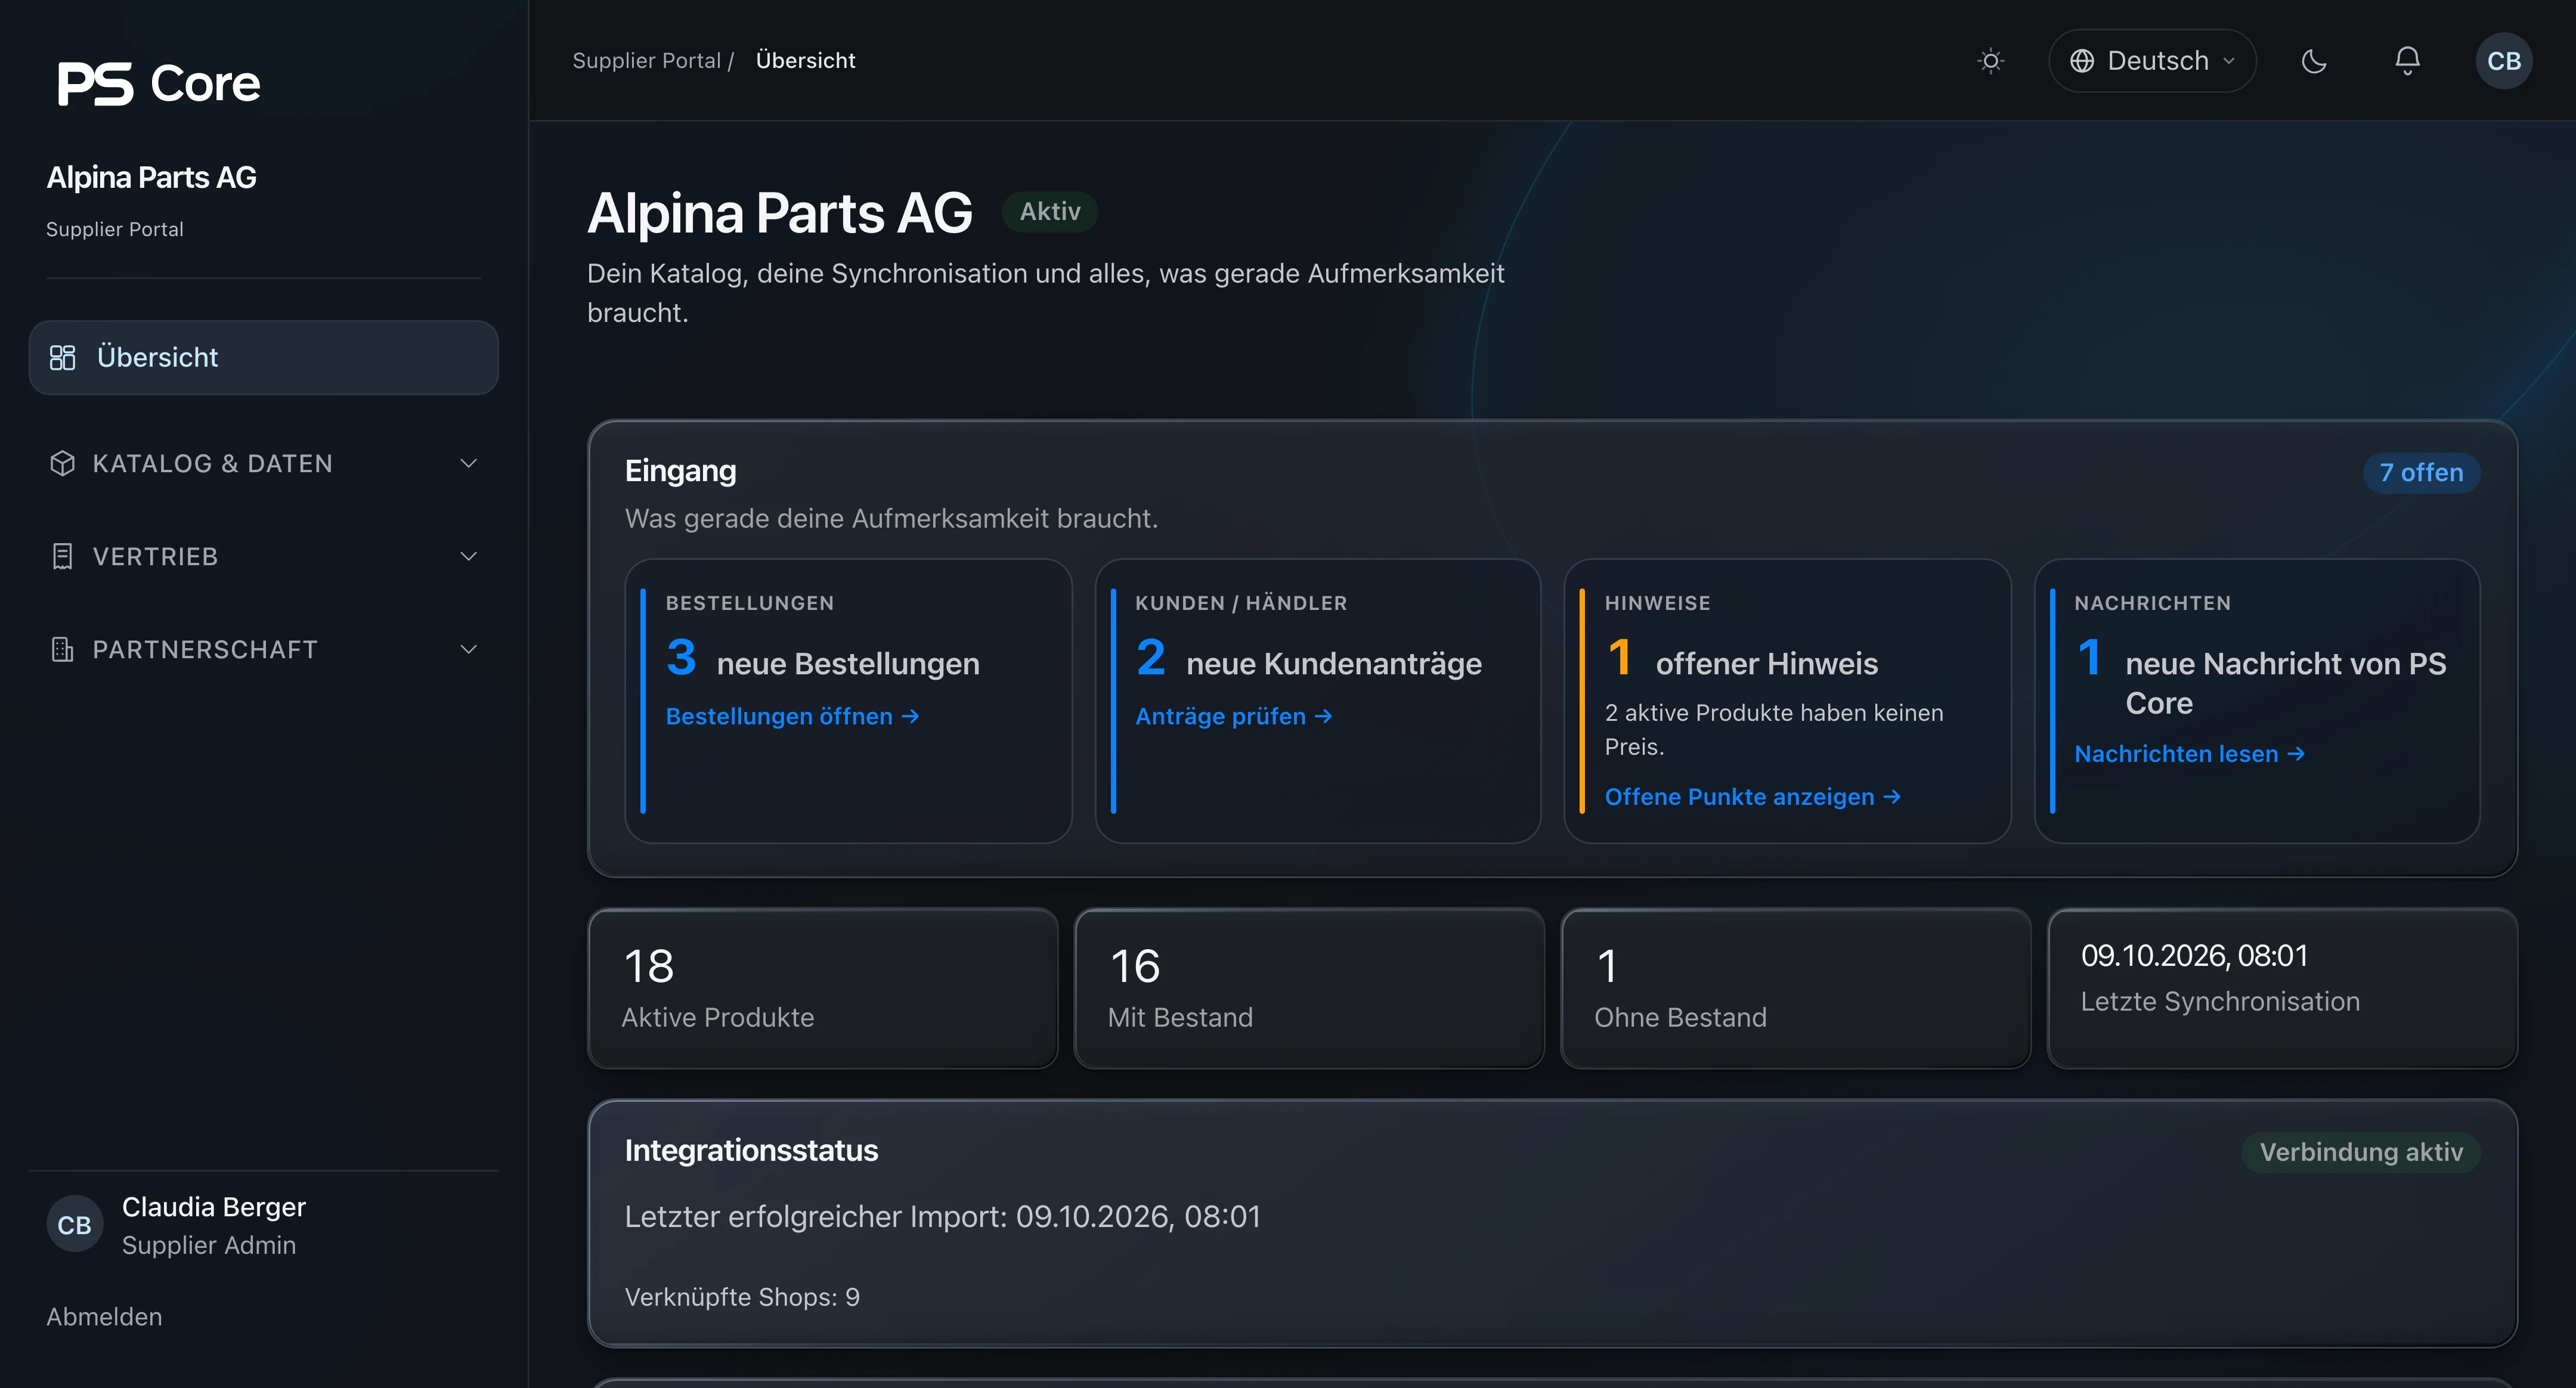The height and width of the screenshot is (1388, 2576).
Task: Click '3 neue Bestellungen' heading
Action: point(823,659)
